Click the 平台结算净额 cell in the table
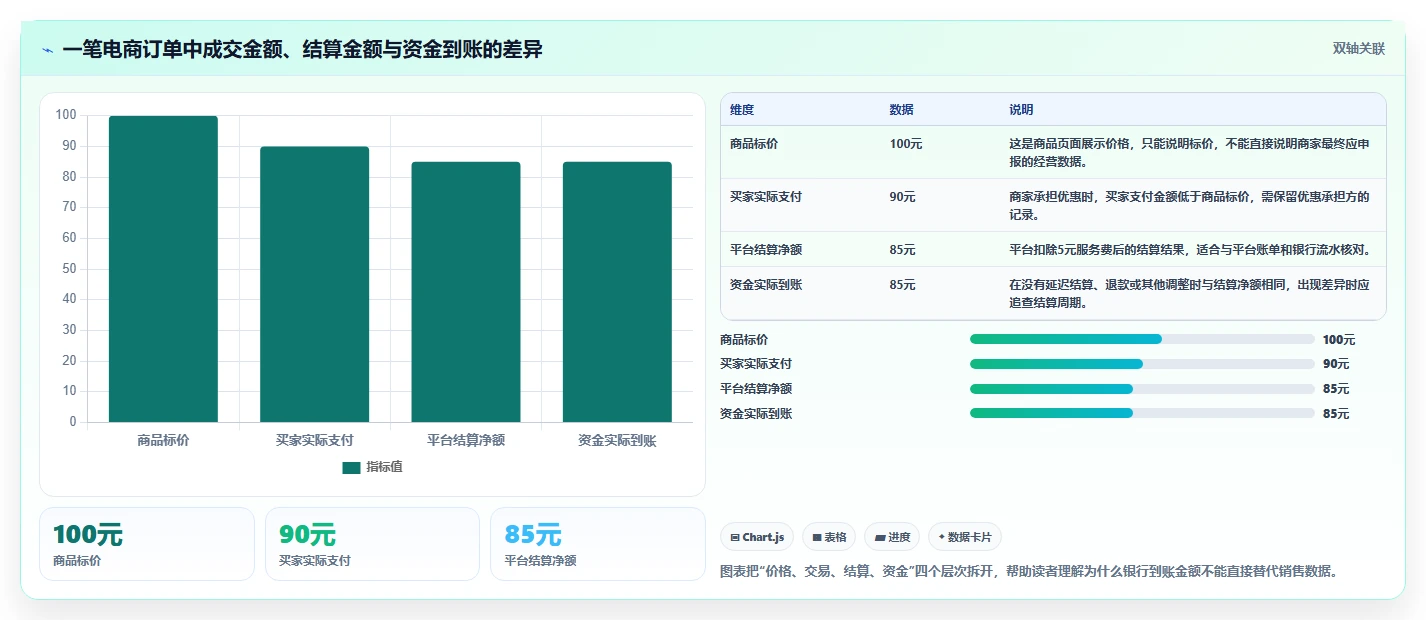This screenshot has height=620, width=1426. 766,249
